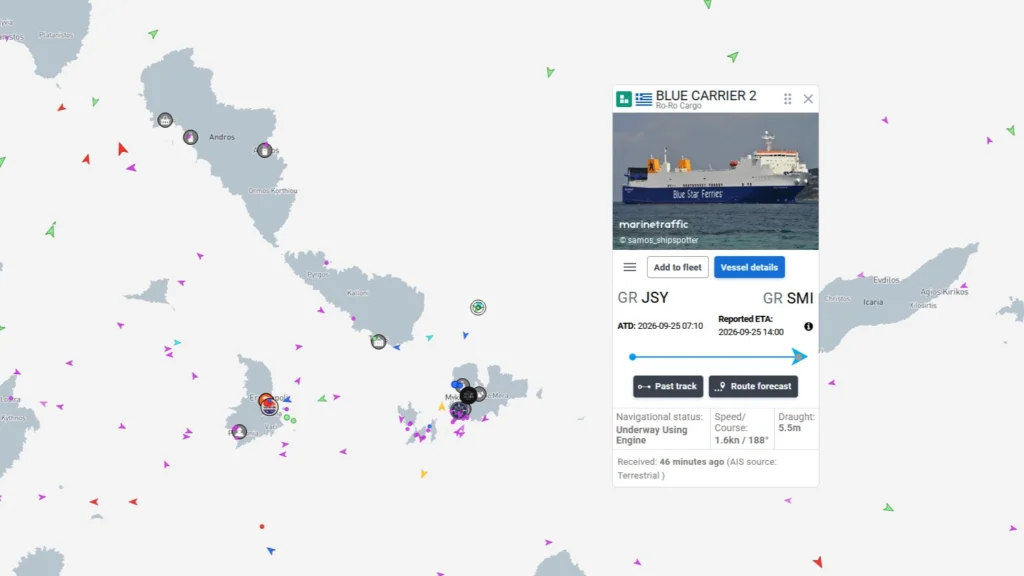
Task: Open the vessel popup hamburger menu
Action: [x=630, y=267]
